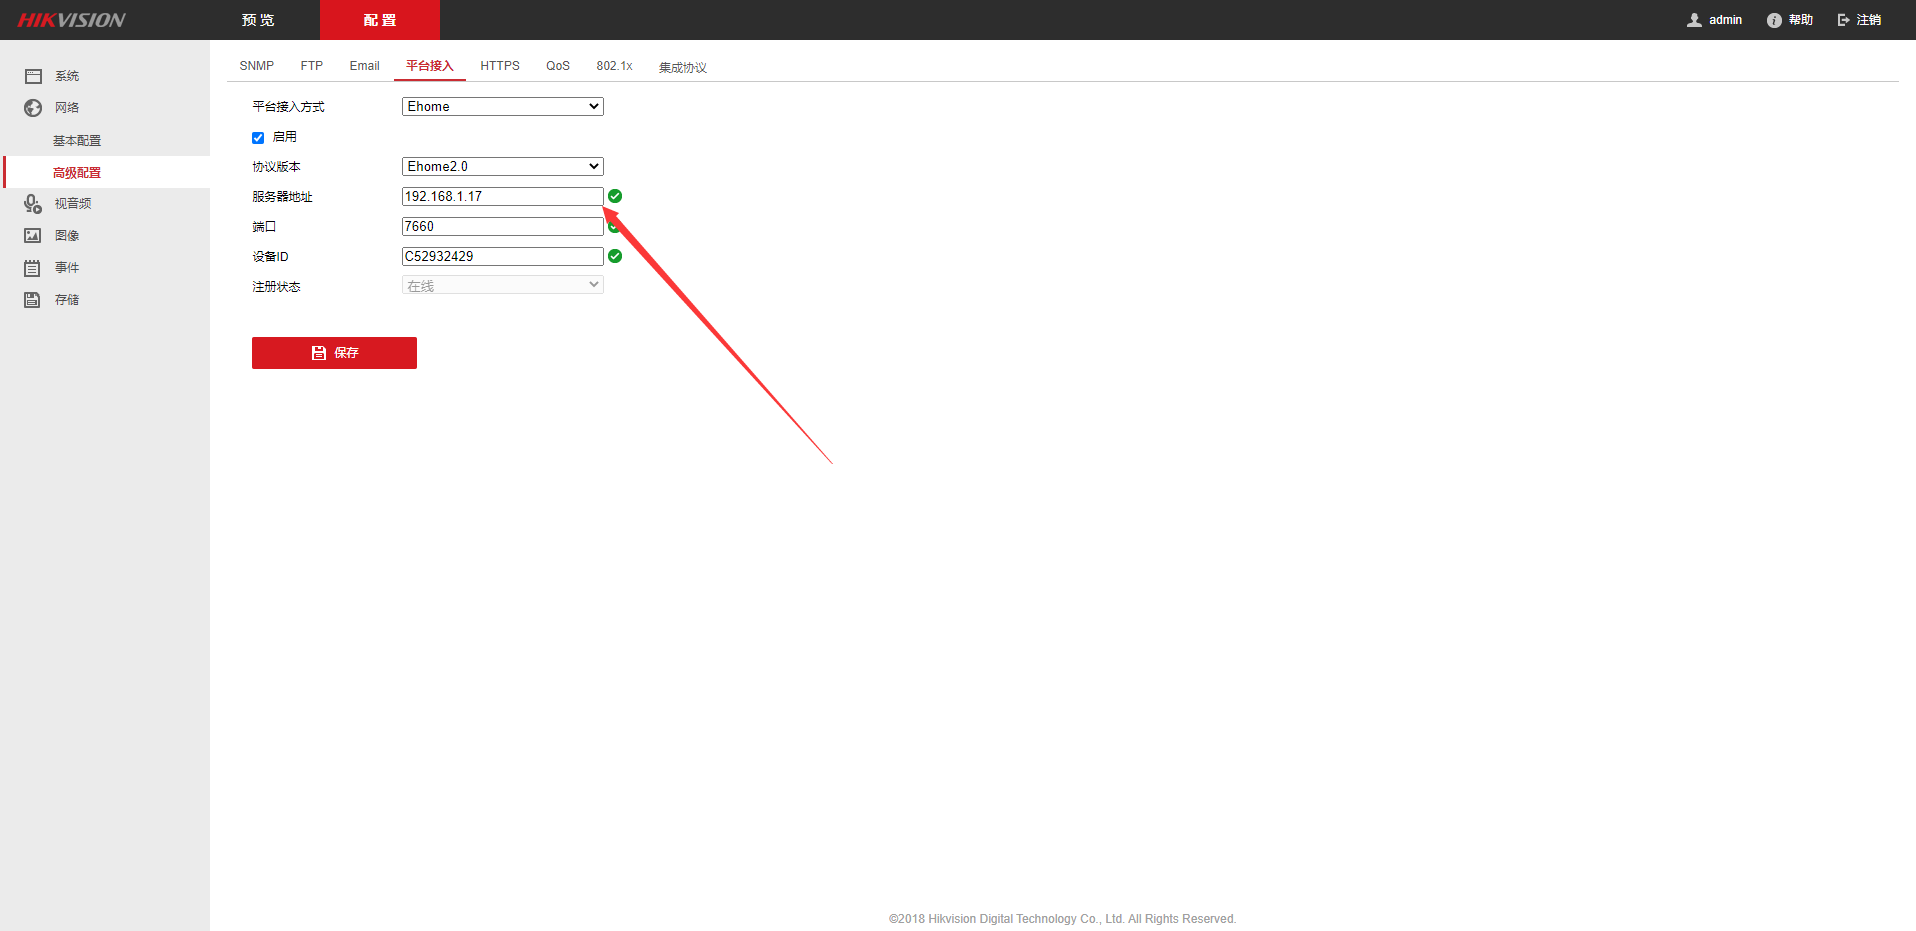Image resolution: width=1916 pixels, height=931 pixels.
Task: Open the 注册状态 在线 dropdown
Action: (x=502, y=285)
